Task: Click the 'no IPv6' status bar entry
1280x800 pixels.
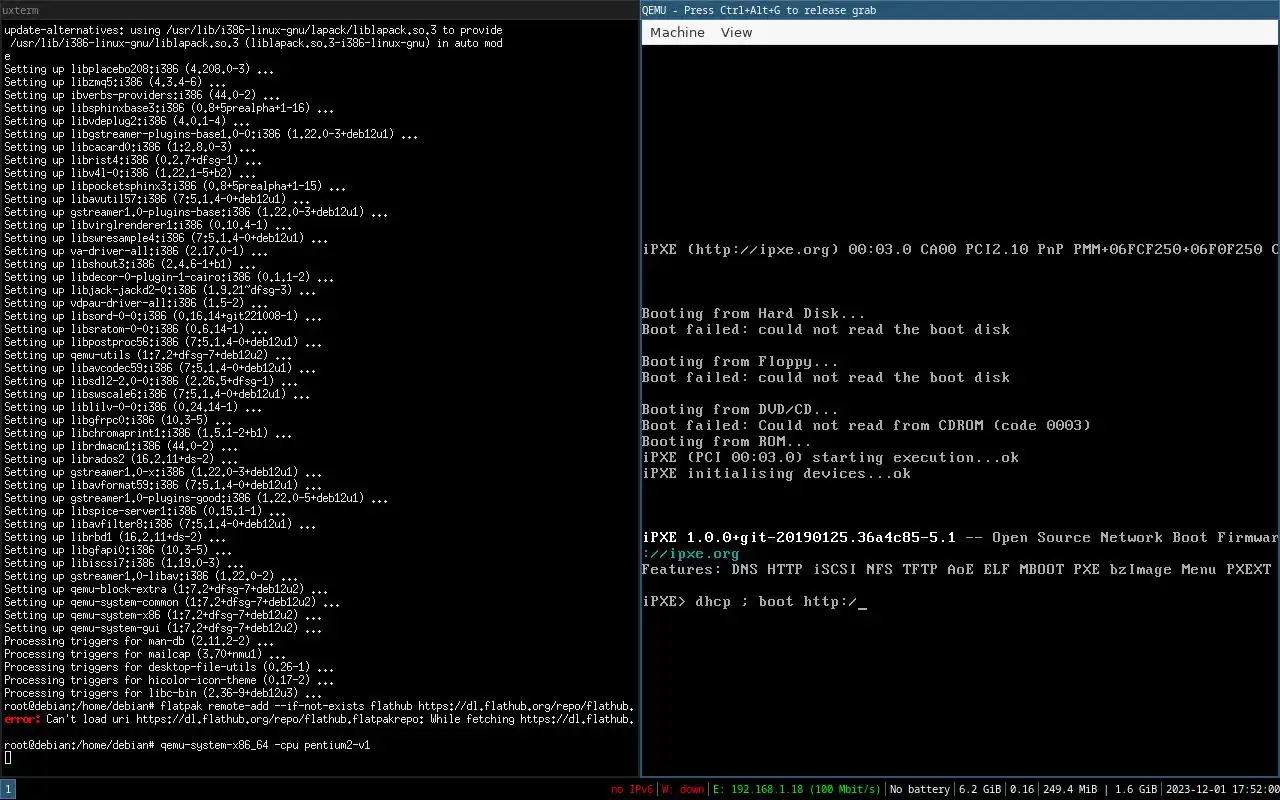Action: pos(631,789)
